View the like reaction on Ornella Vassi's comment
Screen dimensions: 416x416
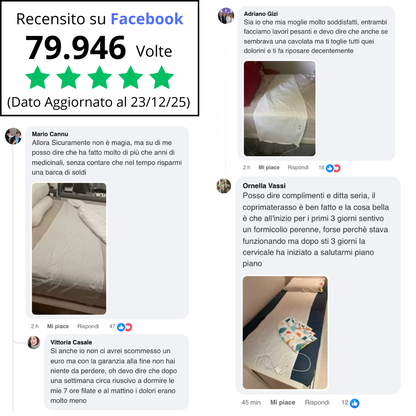tap(354, 403)
